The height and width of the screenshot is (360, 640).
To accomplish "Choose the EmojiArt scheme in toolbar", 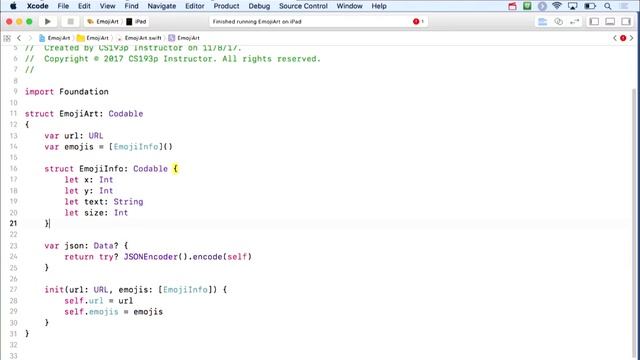I will click(x=102, y=22).
